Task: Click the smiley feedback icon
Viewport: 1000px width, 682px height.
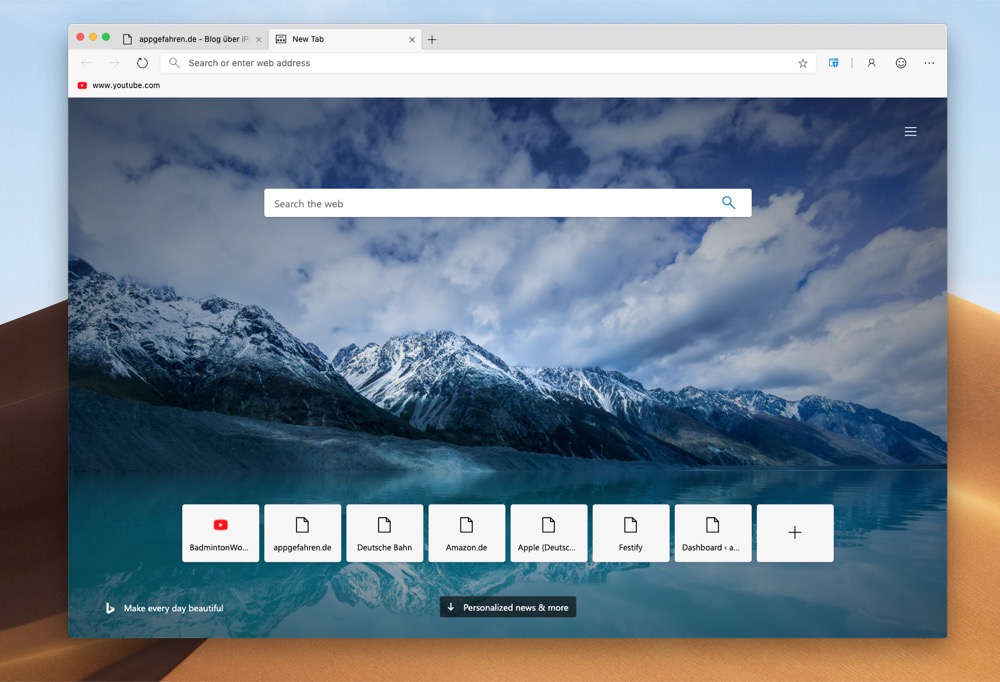Action: pos(901,63)
